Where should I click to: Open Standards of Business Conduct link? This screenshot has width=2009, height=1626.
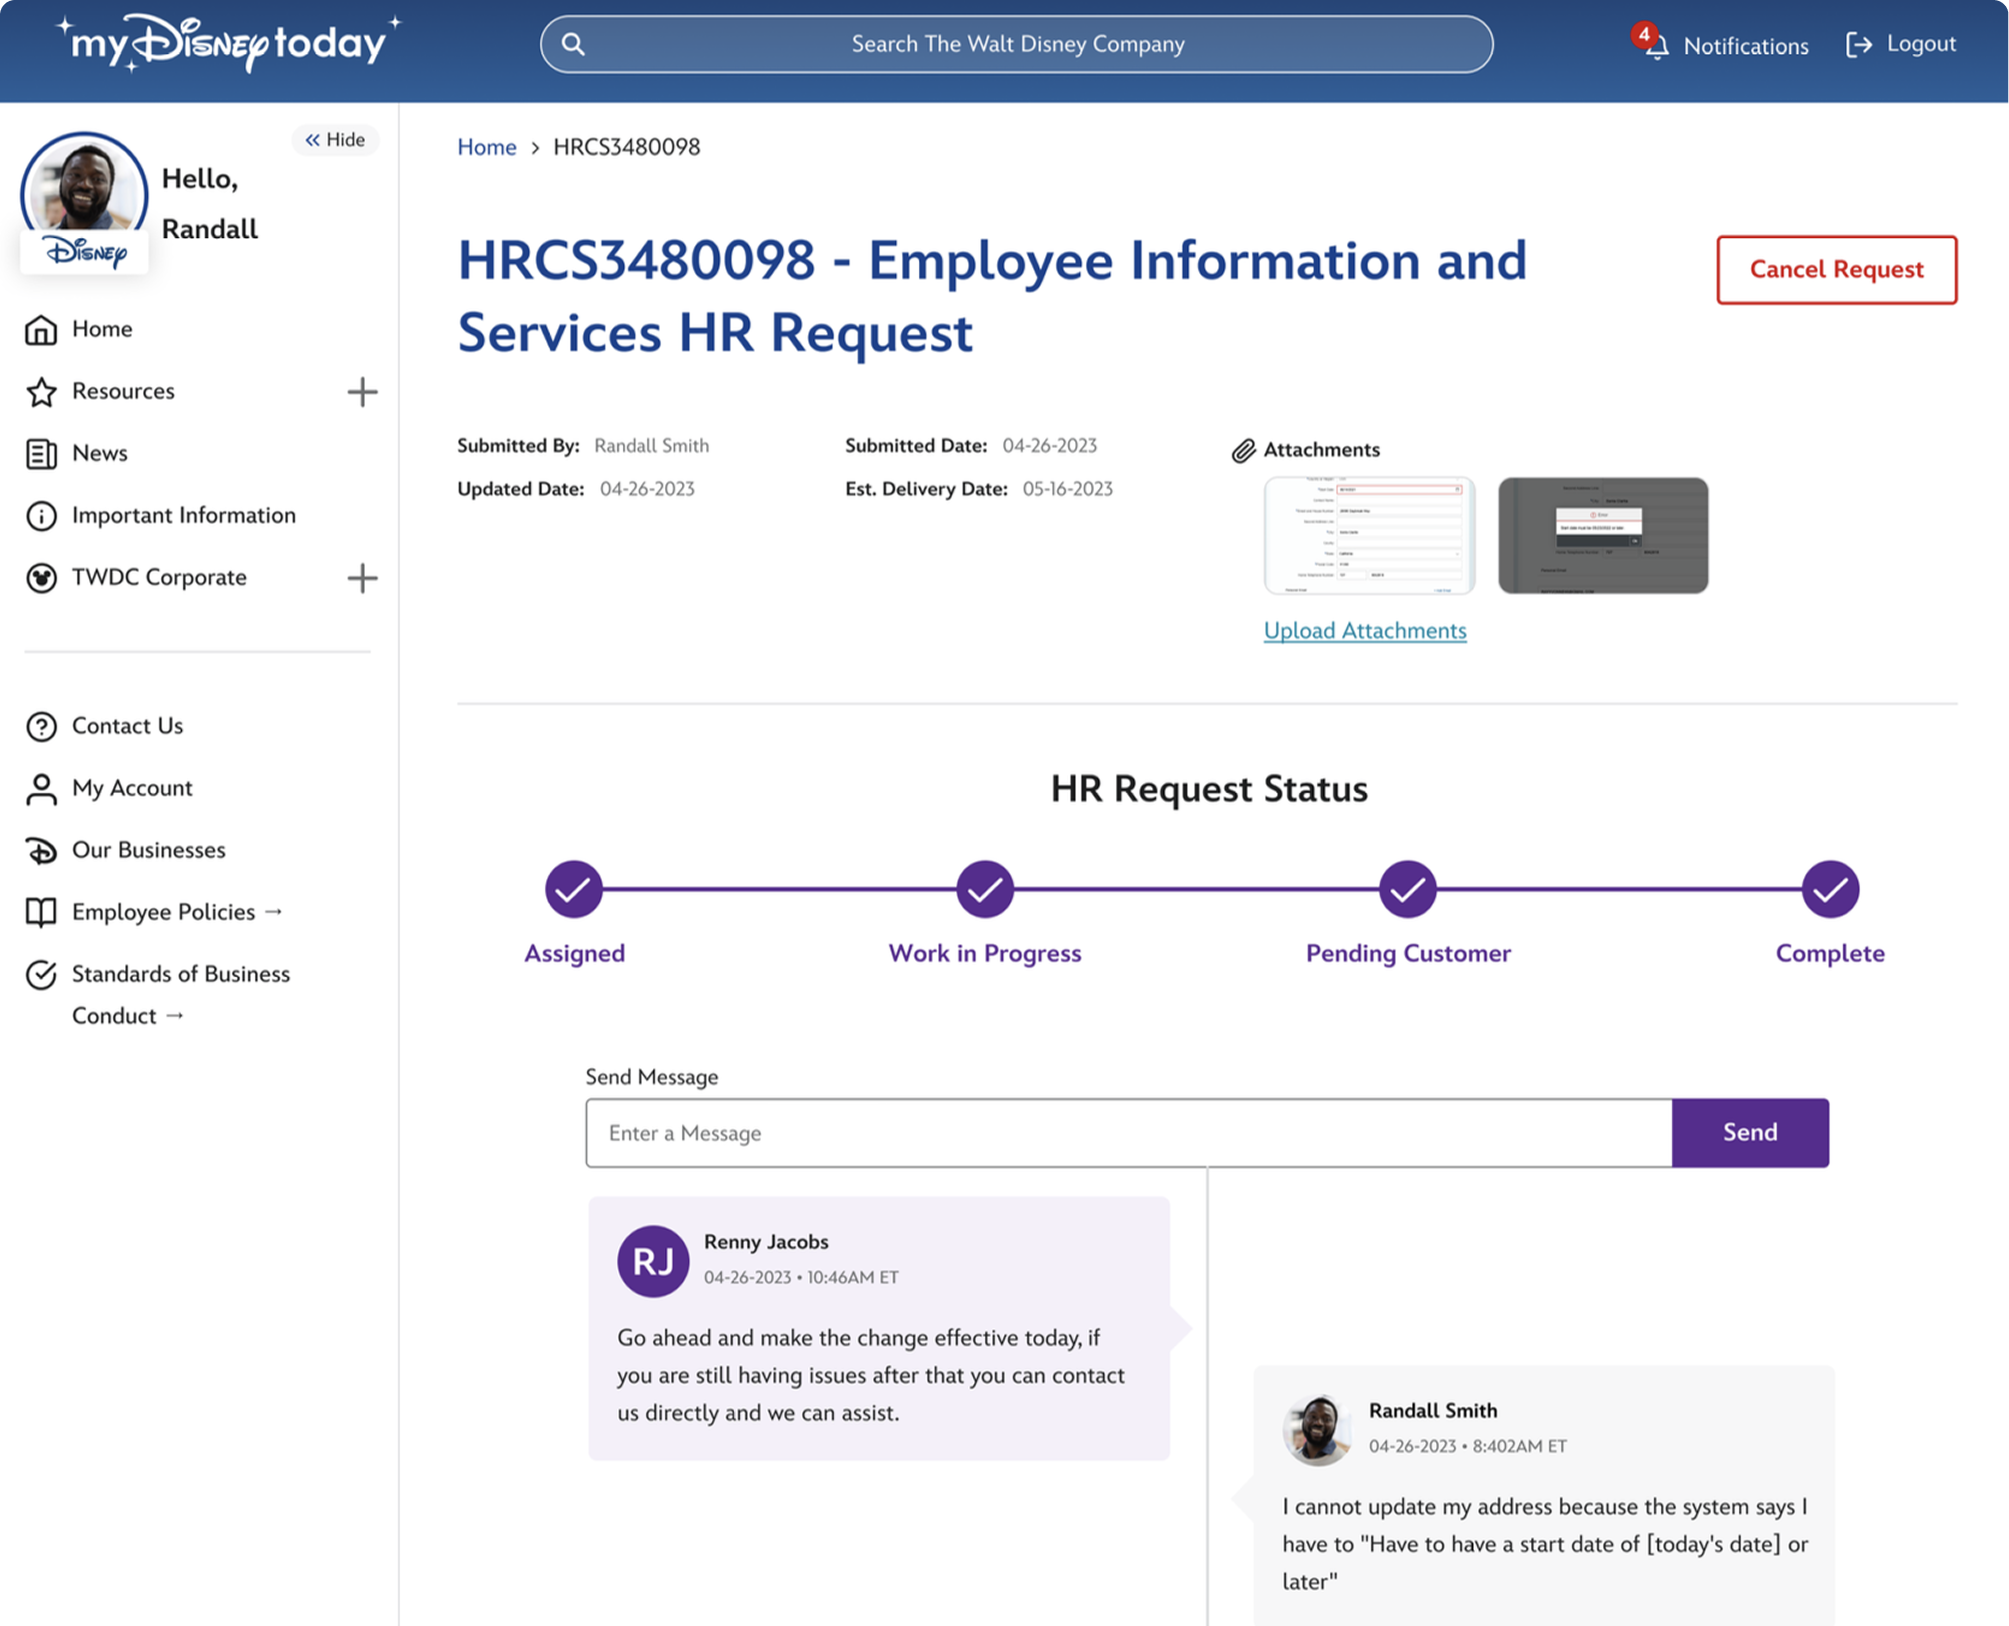180,975
